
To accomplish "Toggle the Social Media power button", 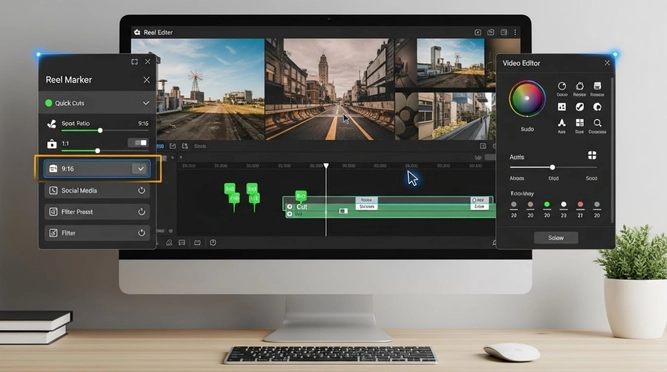I will pyautogui.click(x=142, y=190).
